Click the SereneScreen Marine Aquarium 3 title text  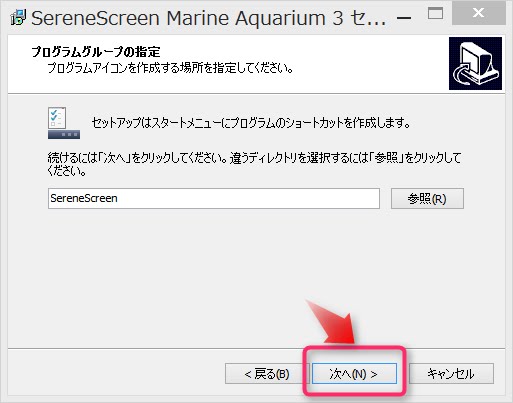click(209, 18)
